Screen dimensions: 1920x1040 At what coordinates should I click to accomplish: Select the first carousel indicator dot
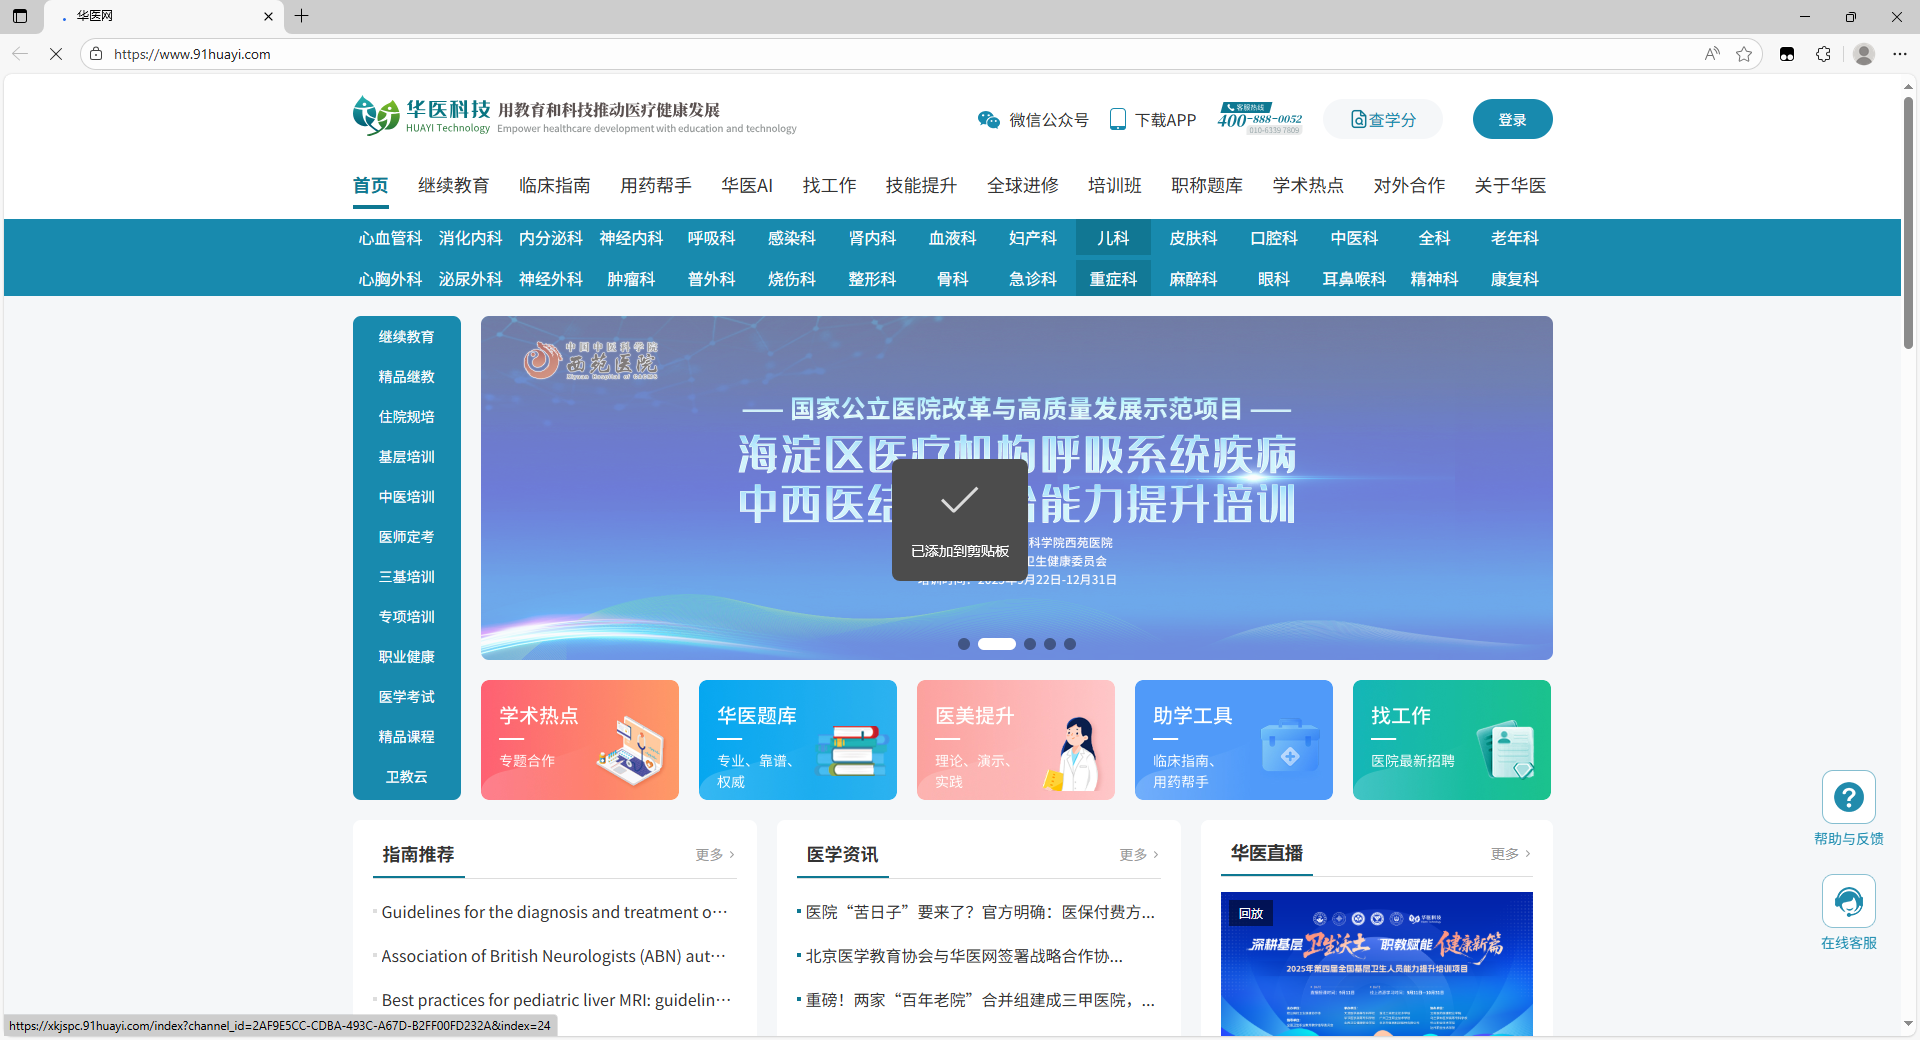(963, 644)
